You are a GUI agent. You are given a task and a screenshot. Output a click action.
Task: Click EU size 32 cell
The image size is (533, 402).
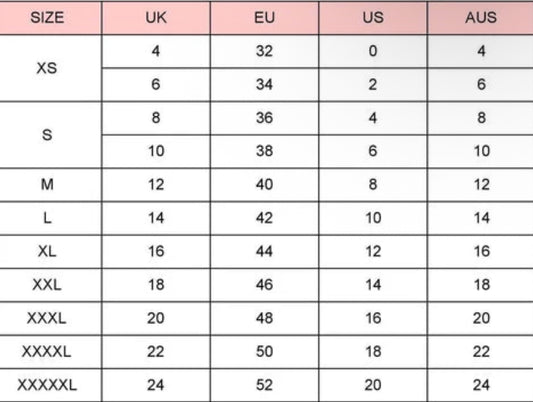(x=264, y=51)
